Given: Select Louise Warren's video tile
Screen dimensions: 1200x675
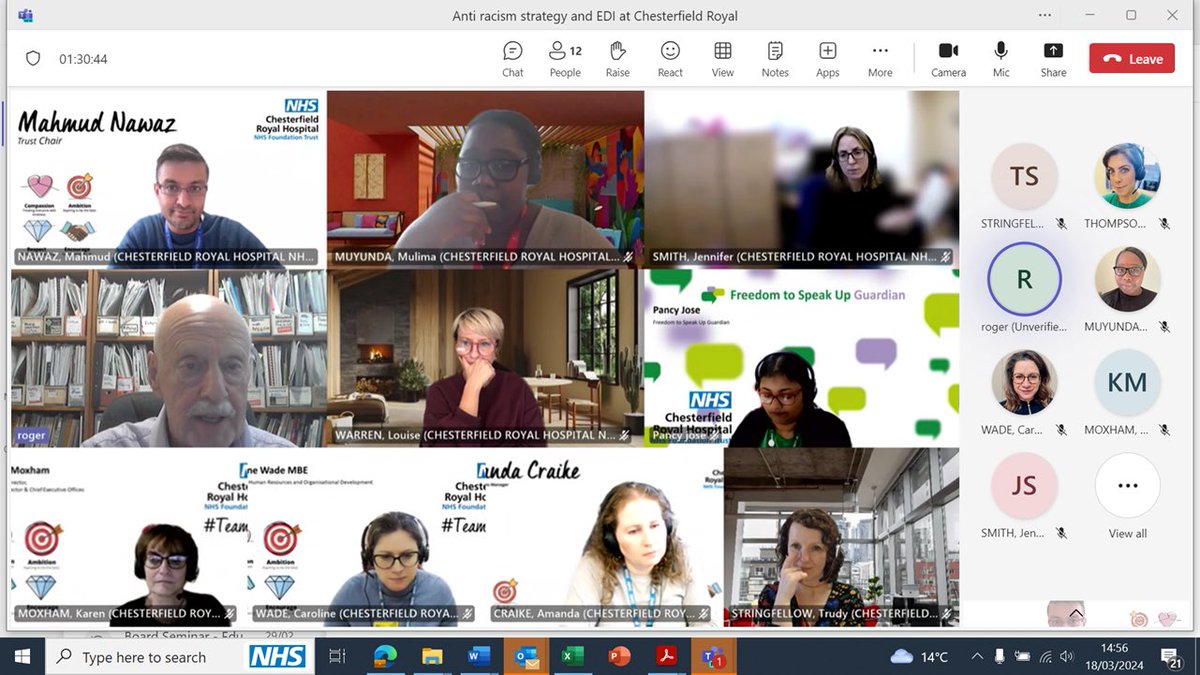Looking at the screenshot, I should 485,358.
